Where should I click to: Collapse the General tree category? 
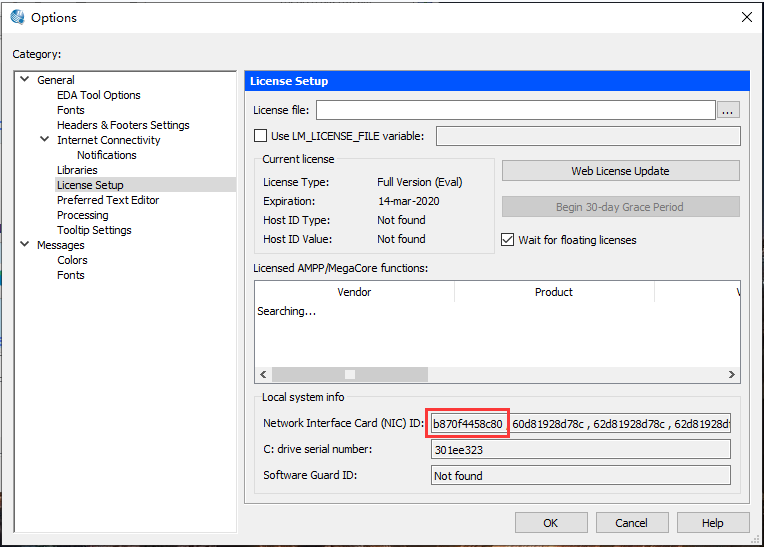25,80
